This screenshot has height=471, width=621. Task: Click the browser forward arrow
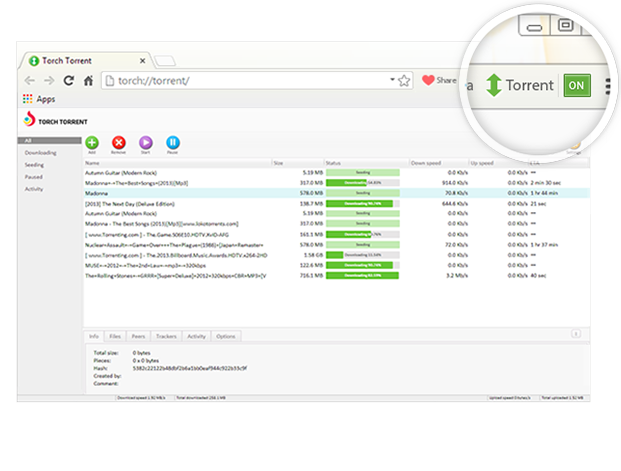[49, 81]
